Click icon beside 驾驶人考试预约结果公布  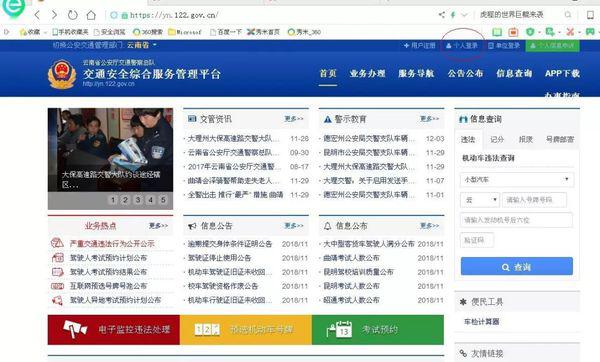pos(57,272)
